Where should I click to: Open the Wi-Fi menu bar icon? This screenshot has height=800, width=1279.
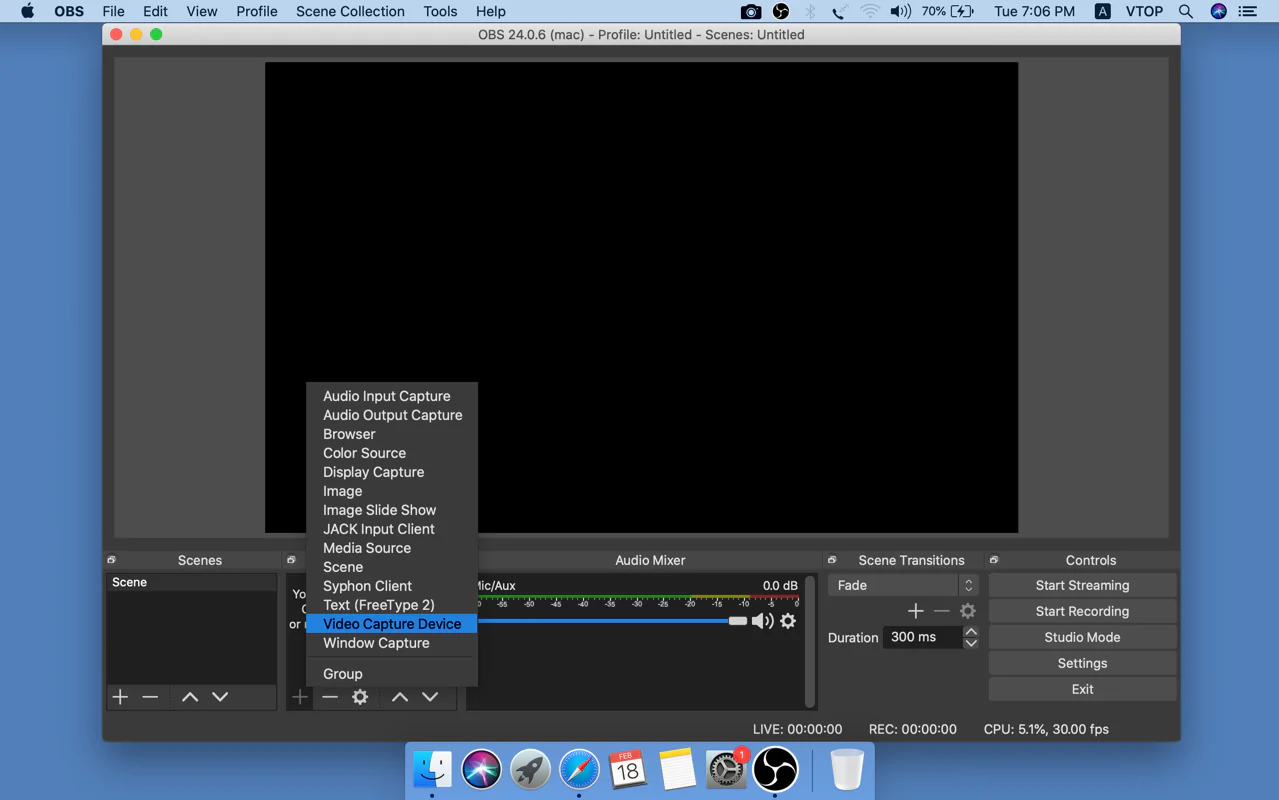click(870, 11)
